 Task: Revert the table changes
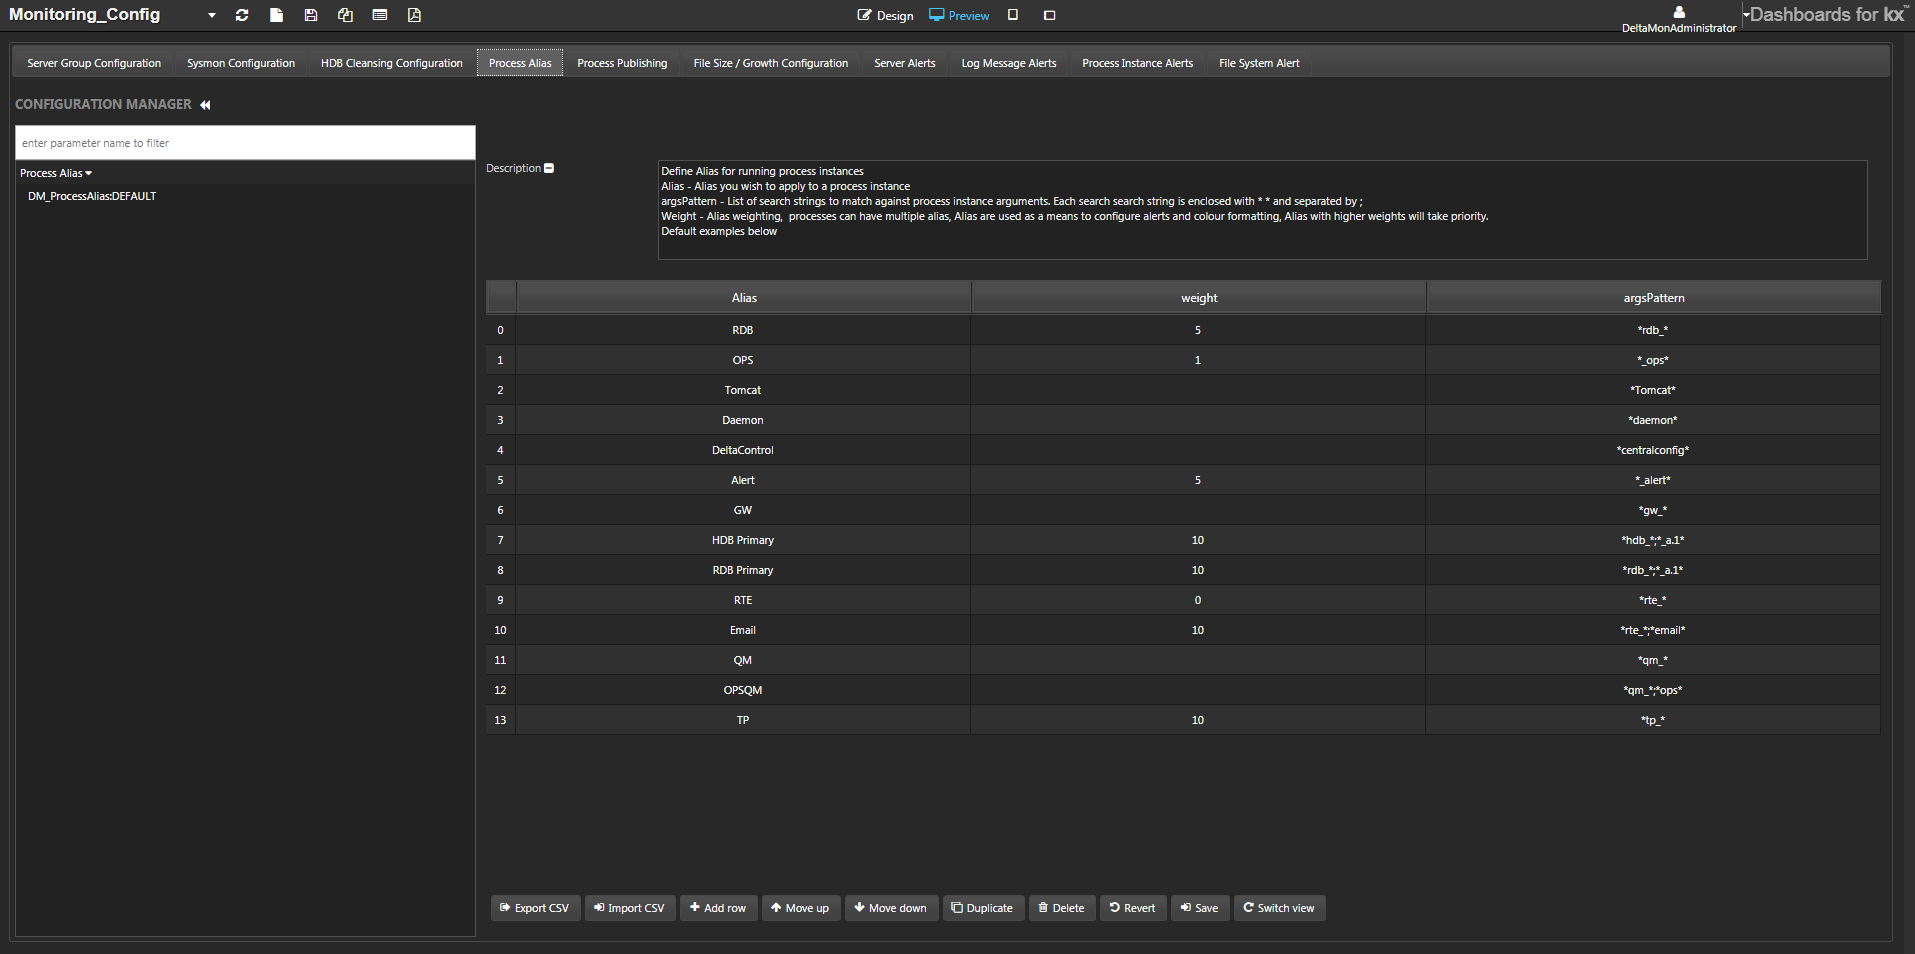pos(1133,908)
